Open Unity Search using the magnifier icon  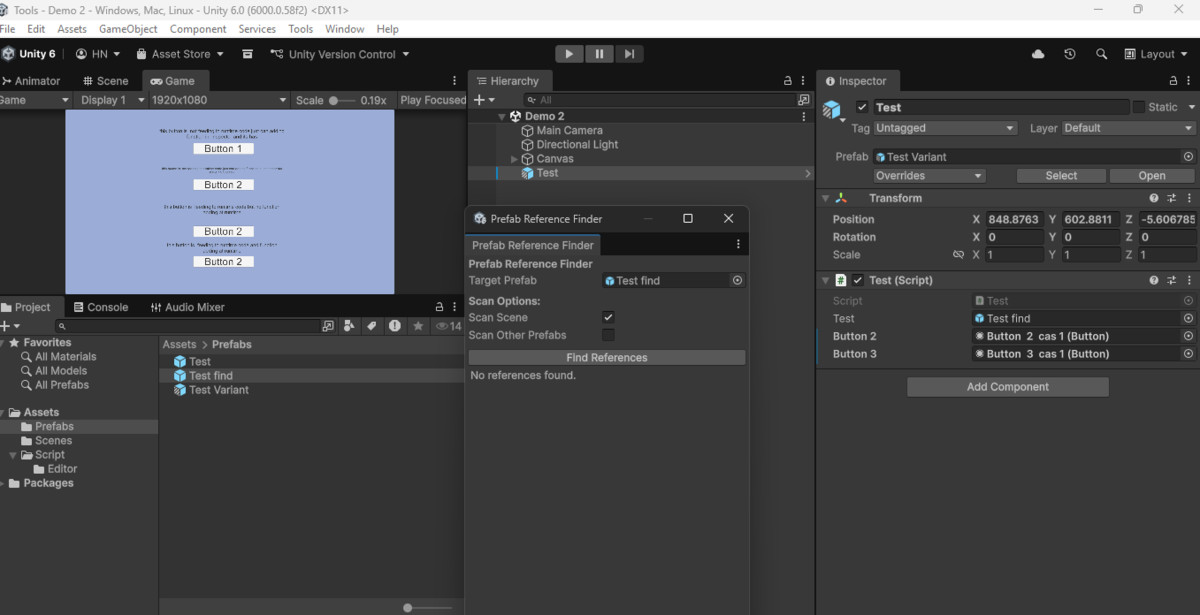click(x=1101, y=53)
